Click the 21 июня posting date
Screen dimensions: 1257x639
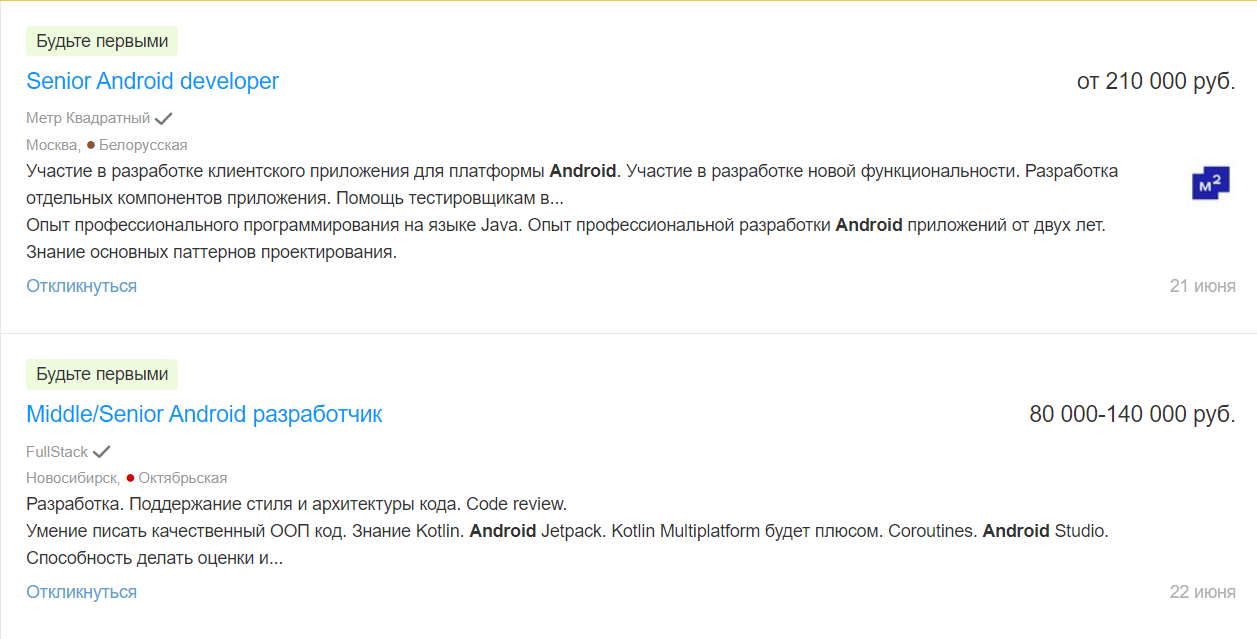pyautogui.click(x=1203, y=286)
